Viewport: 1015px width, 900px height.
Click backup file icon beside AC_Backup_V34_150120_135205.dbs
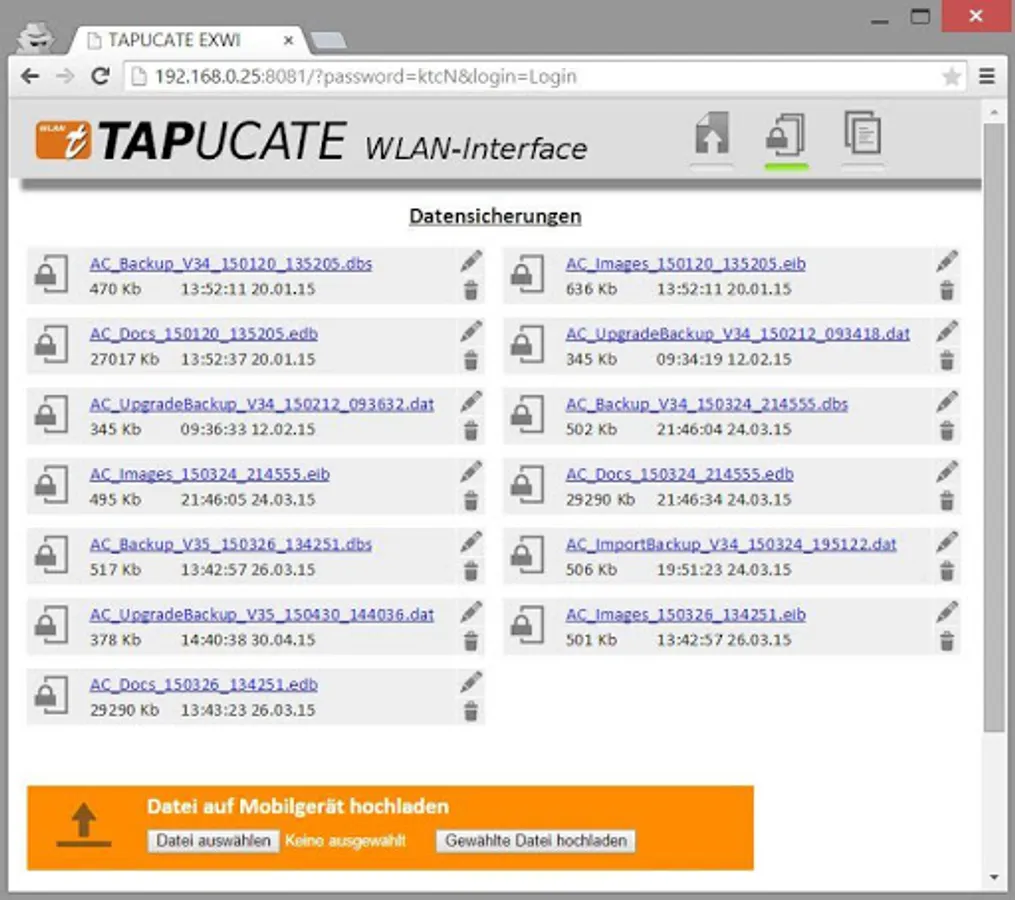coord(51,274)
